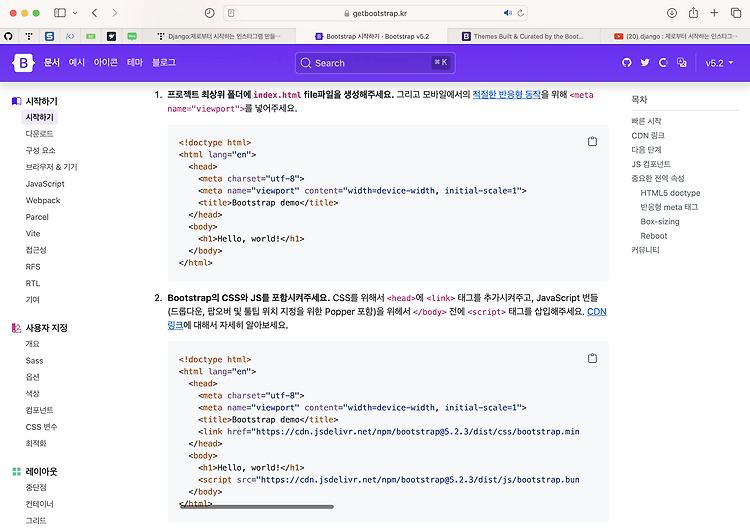Jump to 반응형 meta 태그 in contents
Screen dimensions: 750x530
(669, 207)
